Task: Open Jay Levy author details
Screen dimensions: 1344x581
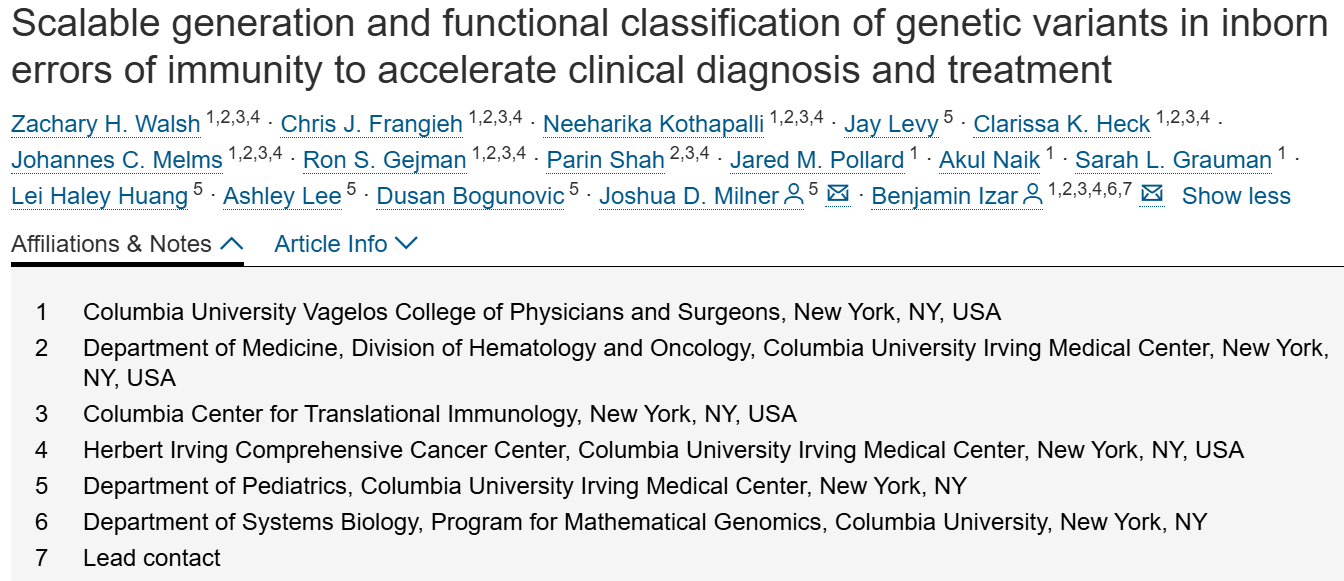Action: (x=891, y=124)
